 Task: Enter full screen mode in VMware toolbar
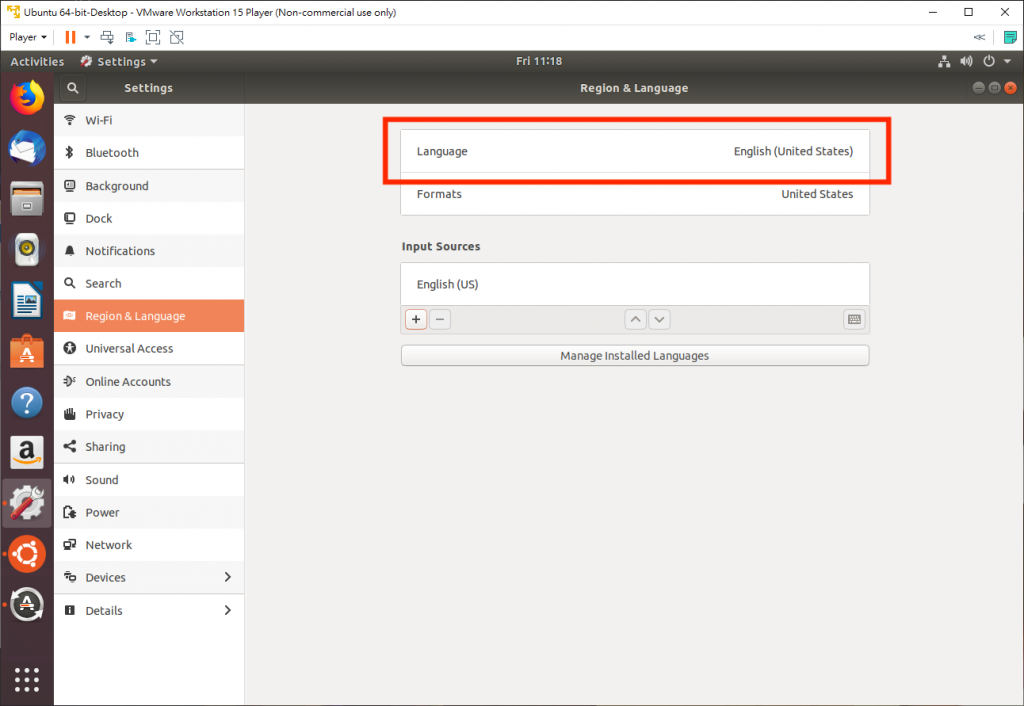153,37
